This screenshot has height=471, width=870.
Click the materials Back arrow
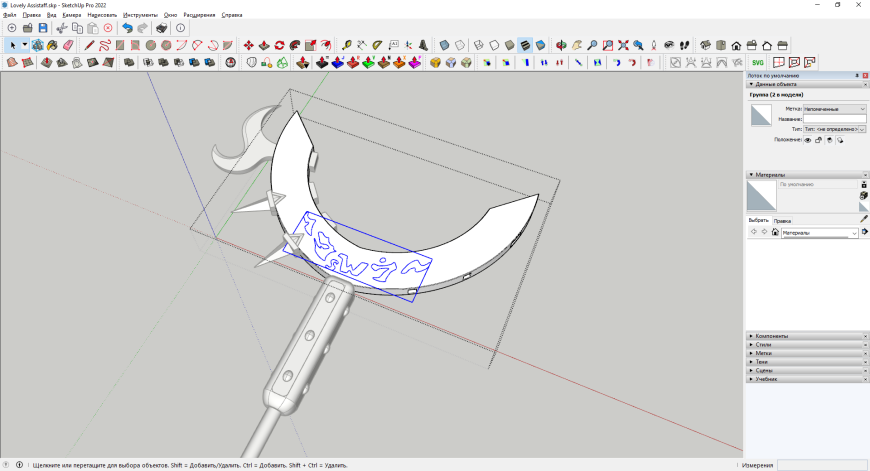coord(754,232)
